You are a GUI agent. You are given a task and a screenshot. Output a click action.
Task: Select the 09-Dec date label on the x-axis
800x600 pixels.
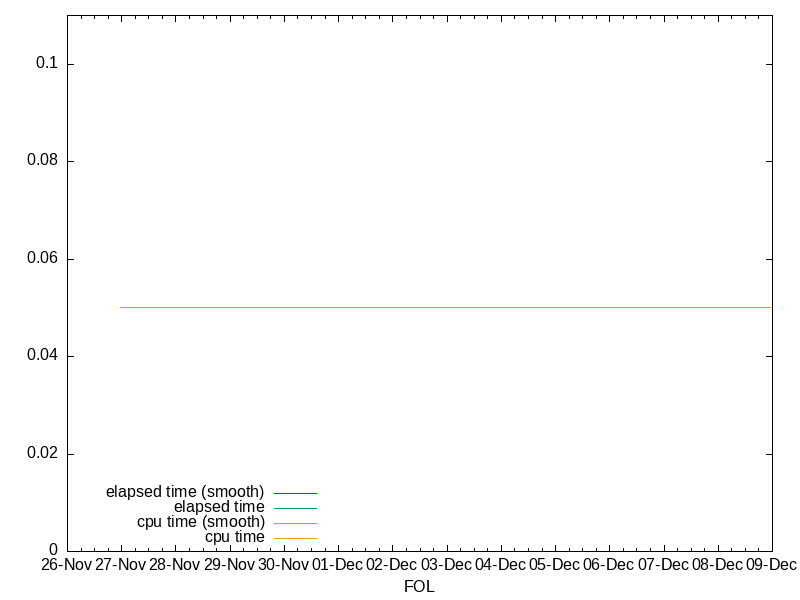[x=770, y=566]
